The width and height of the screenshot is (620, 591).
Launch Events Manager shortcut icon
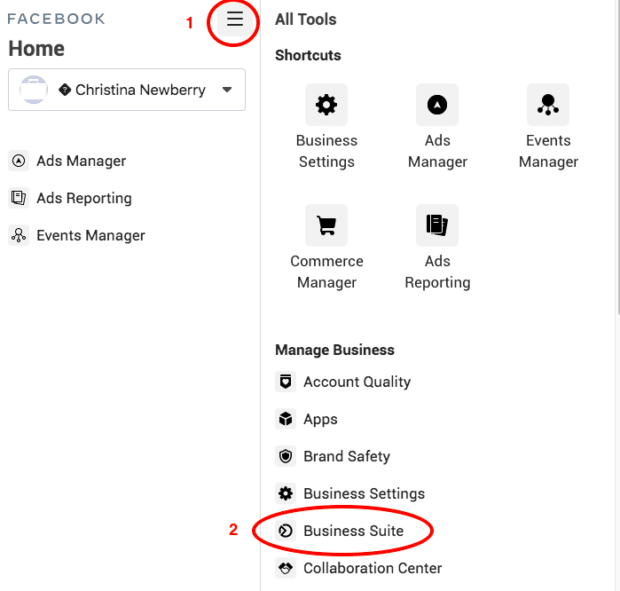[548, 104]
